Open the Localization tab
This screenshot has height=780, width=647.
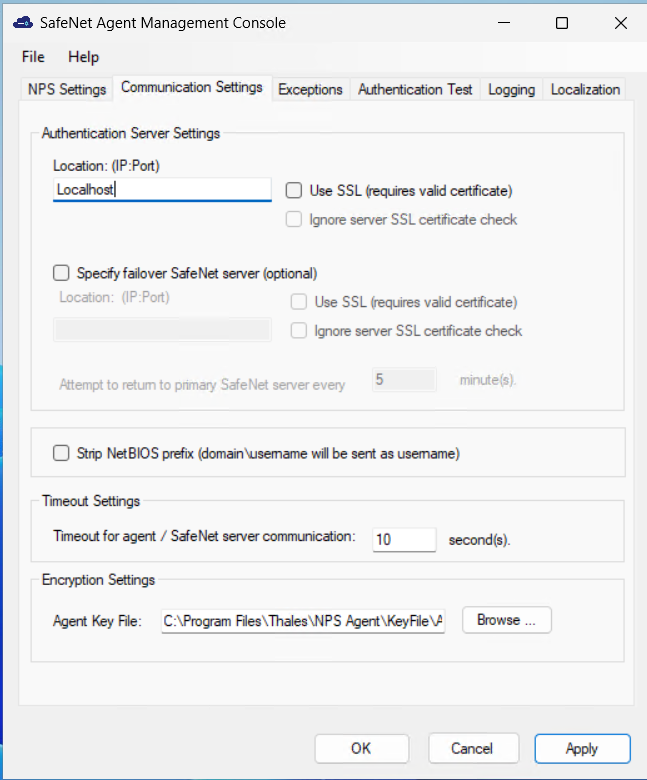point(585,89)
